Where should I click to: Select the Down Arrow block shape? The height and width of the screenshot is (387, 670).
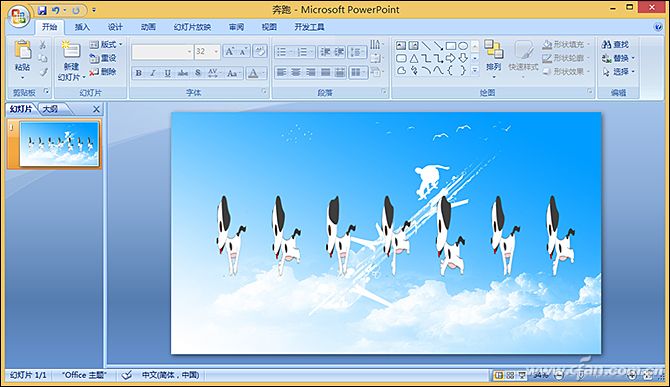click(463, 58)
